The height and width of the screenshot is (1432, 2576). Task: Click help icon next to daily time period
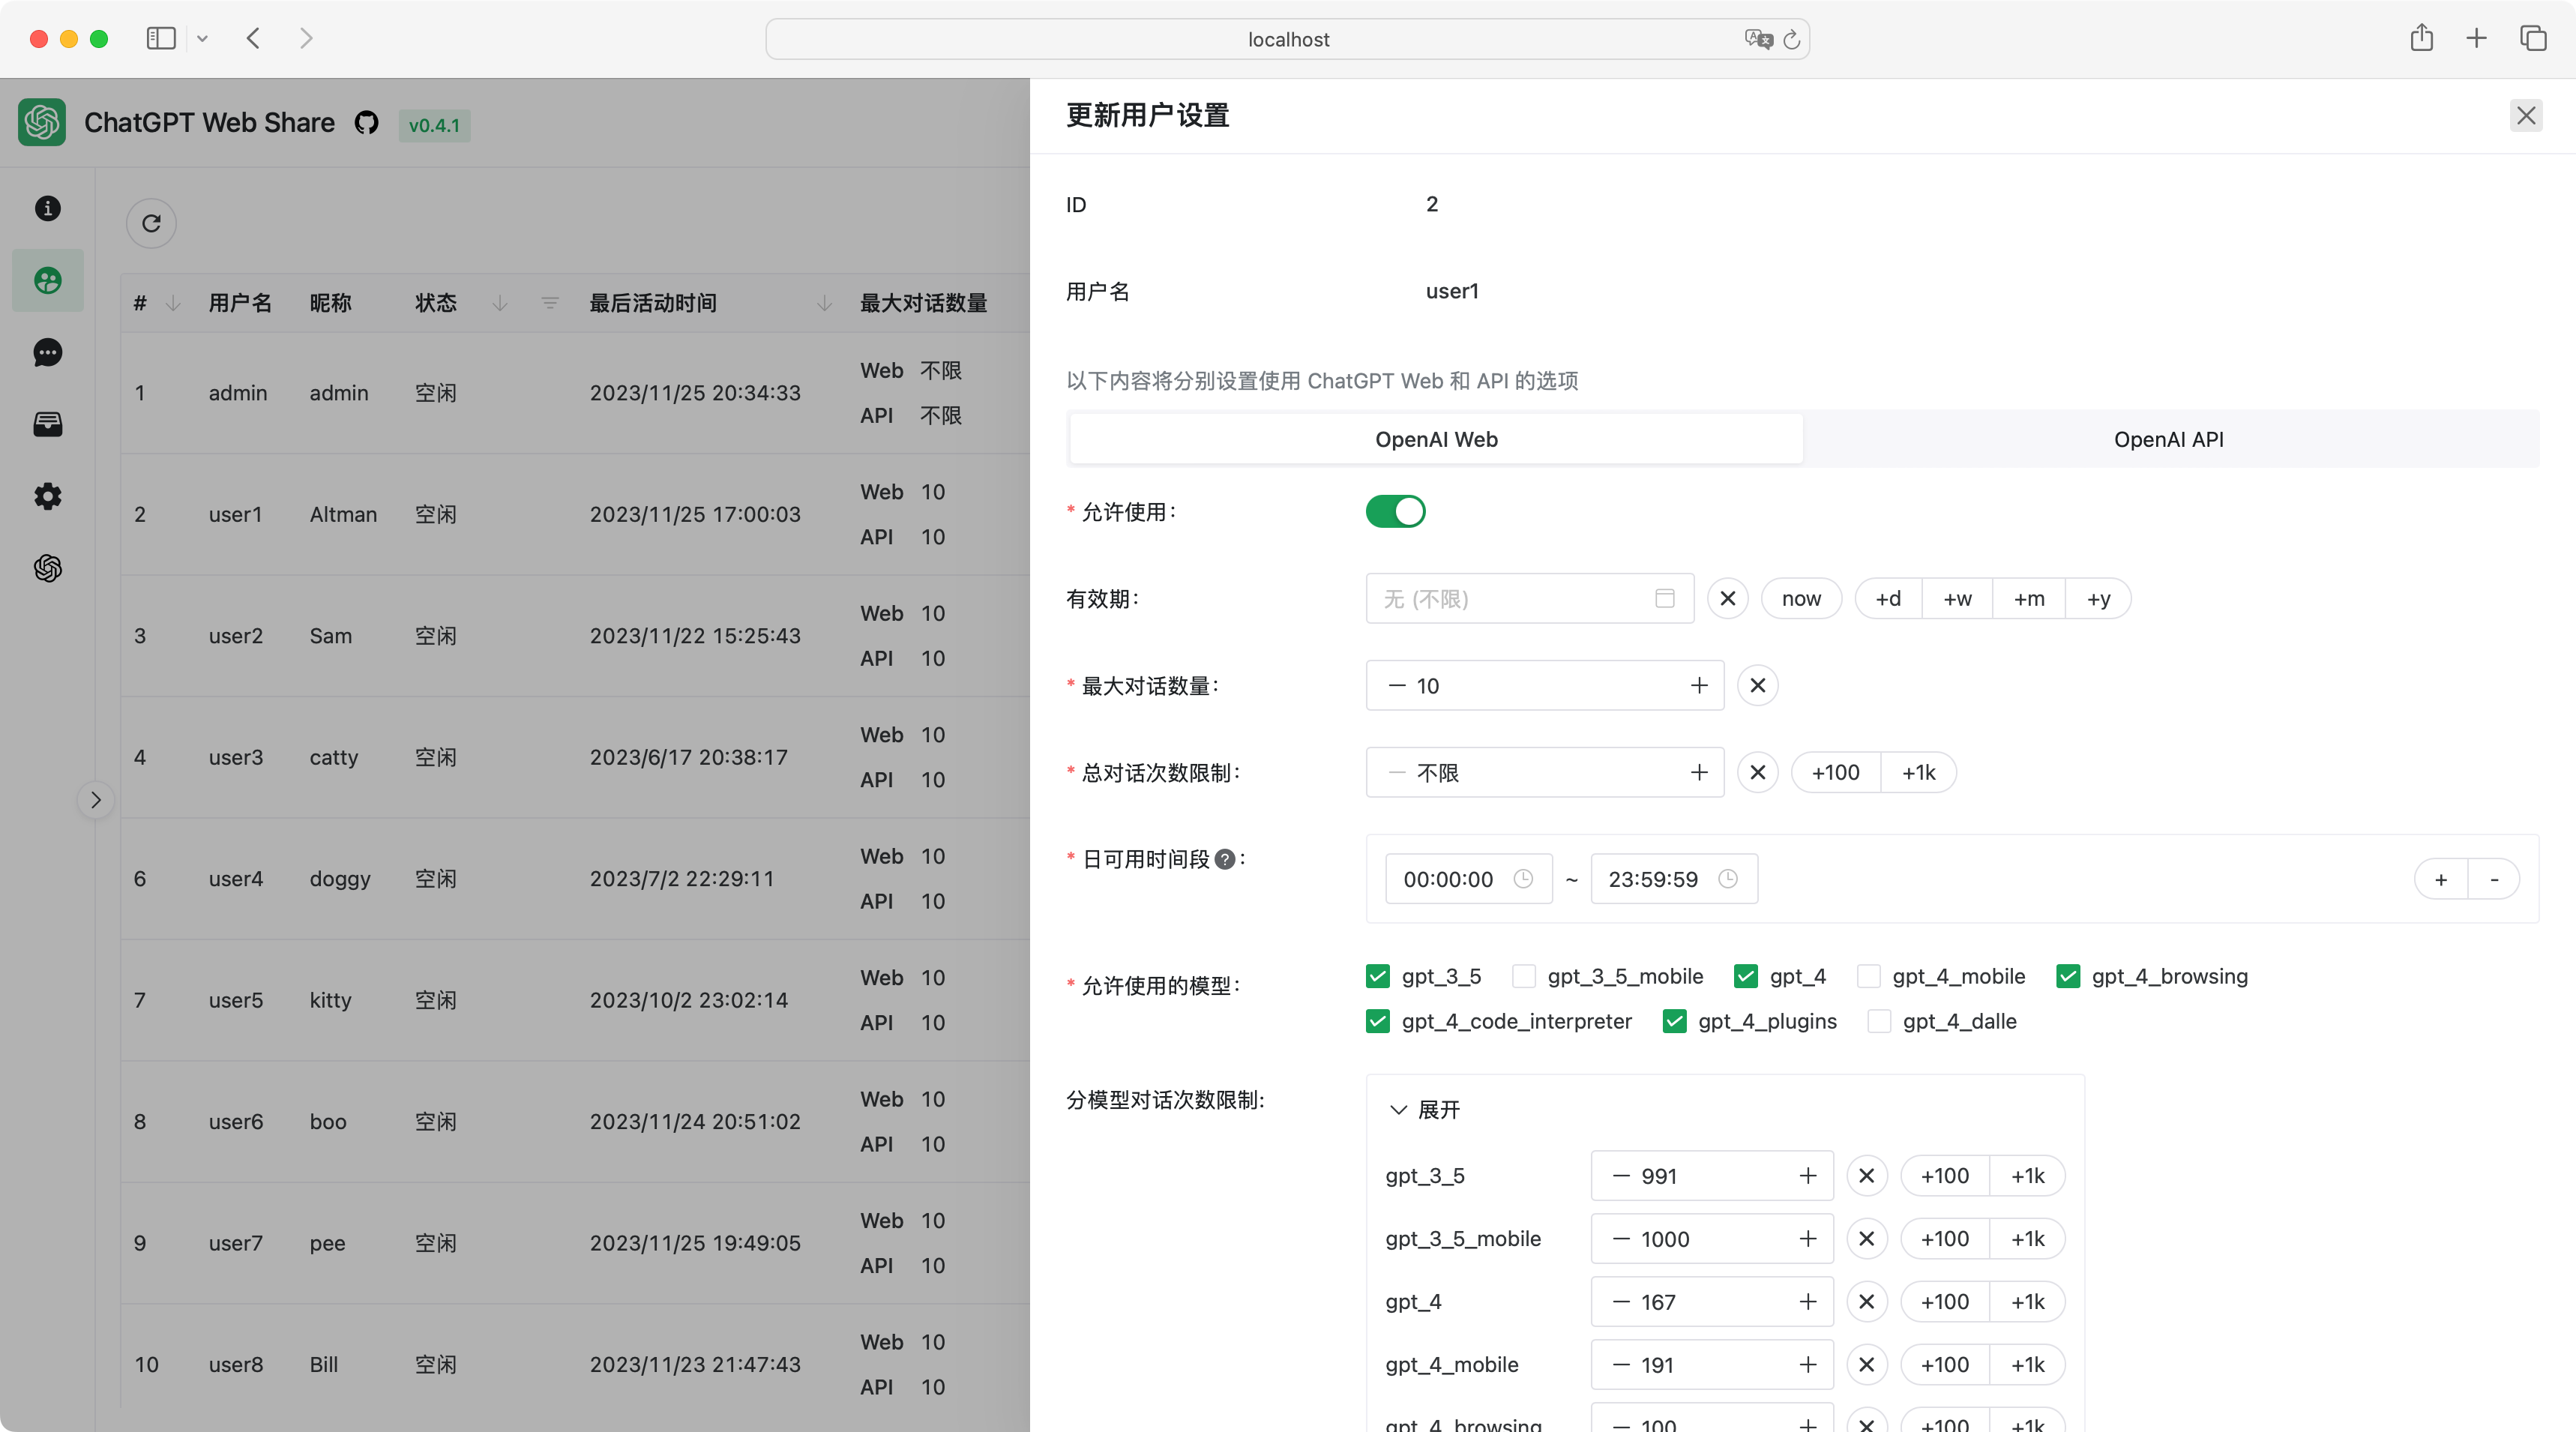[x=1224, y=859]
